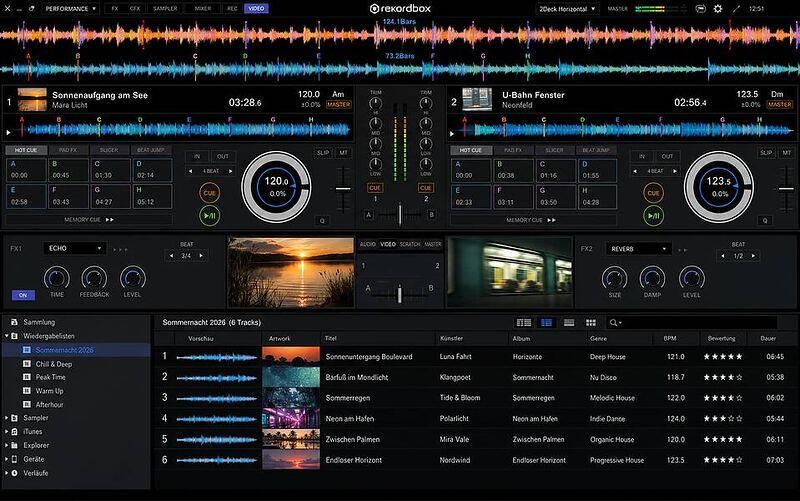Trigger deck 1 hot cue B 00:45
This screenshot has height=501, width=800.
pyautogui.click(x=68, y=170)
